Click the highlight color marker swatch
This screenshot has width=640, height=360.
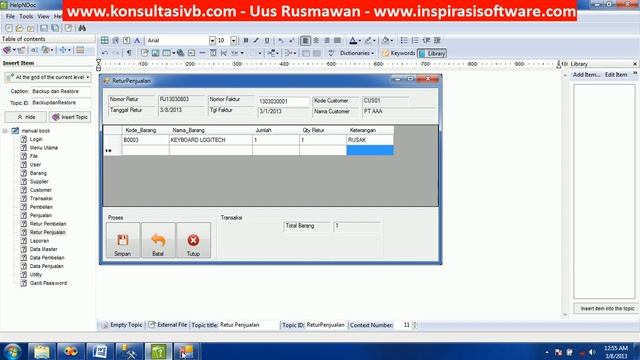tap(368, 40)
